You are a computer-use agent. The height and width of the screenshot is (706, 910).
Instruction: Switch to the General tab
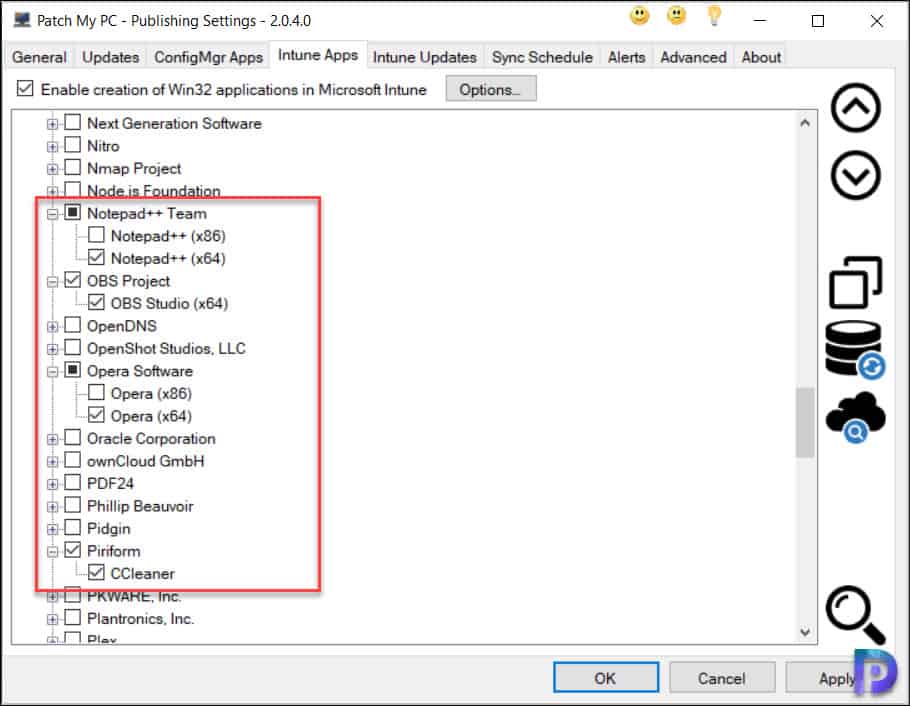pos(39,57)
